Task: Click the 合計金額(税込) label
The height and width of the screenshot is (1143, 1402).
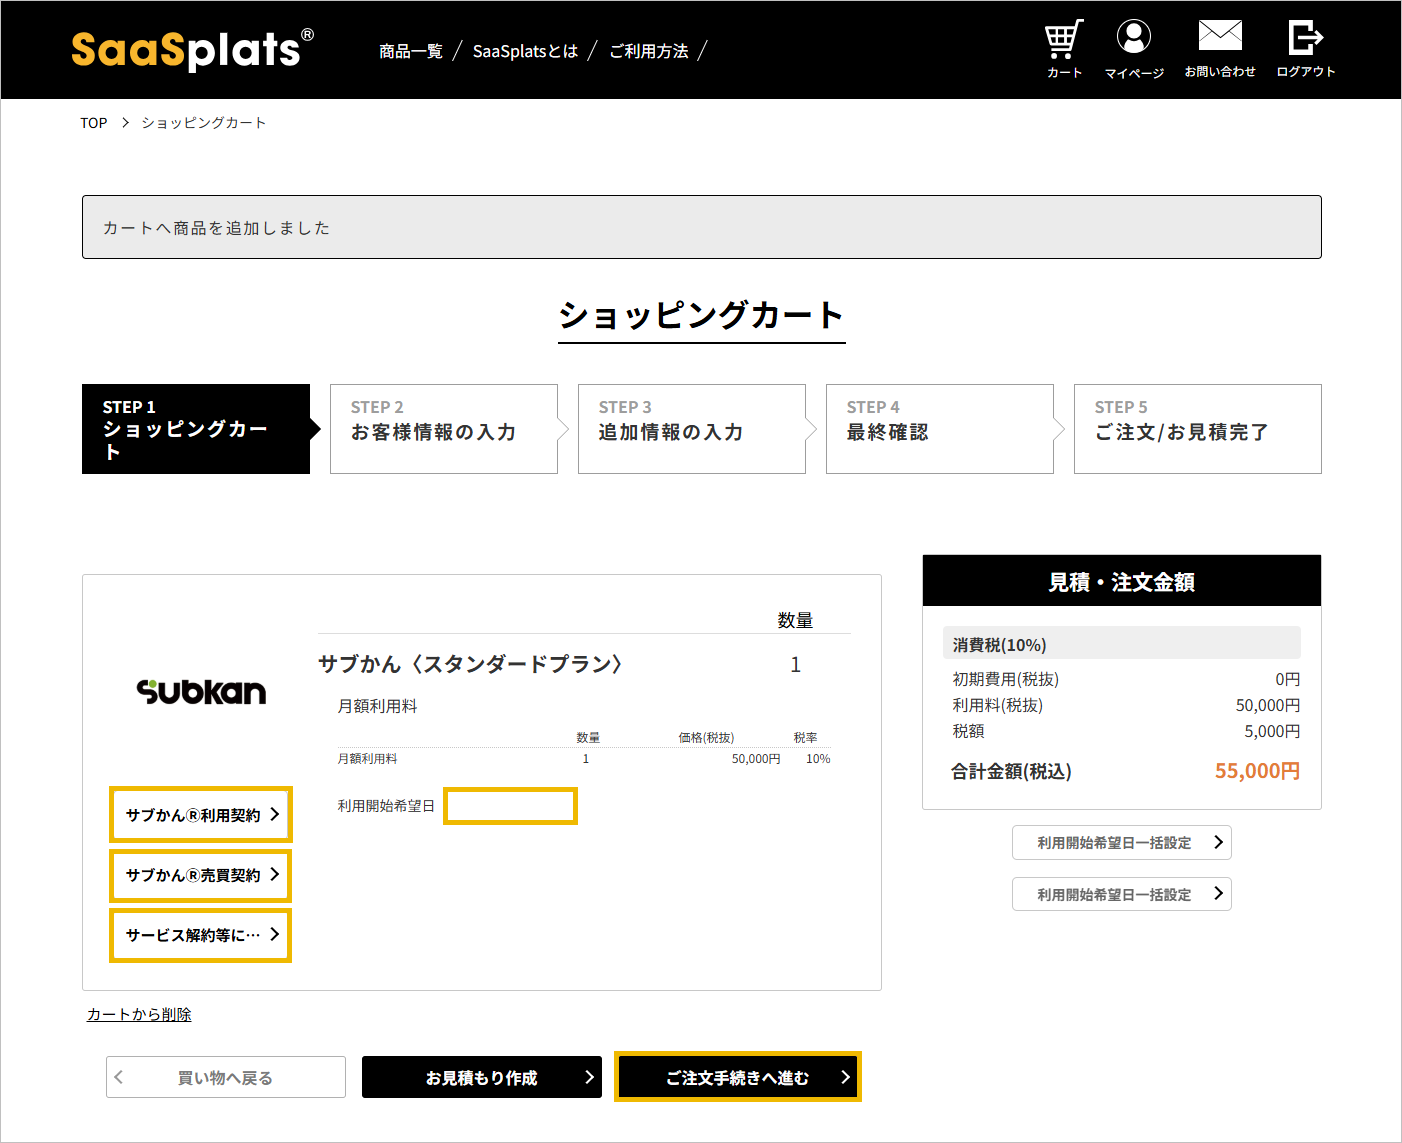Action: click(1011, 771)
